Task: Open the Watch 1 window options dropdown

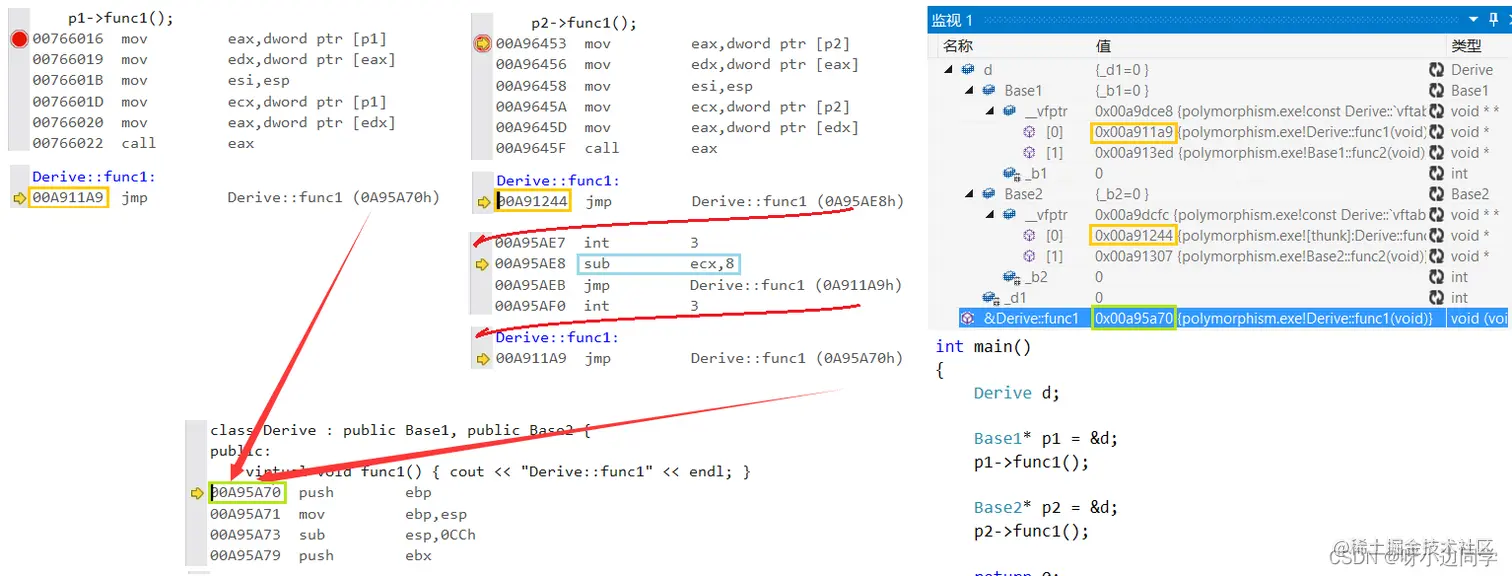Action: click(1474, 19)
